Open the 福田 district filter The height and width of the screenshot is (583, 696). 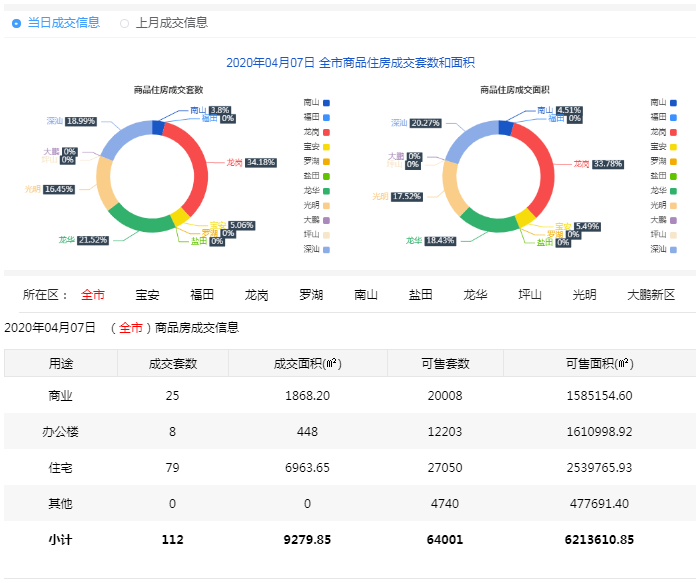(202, 295)
